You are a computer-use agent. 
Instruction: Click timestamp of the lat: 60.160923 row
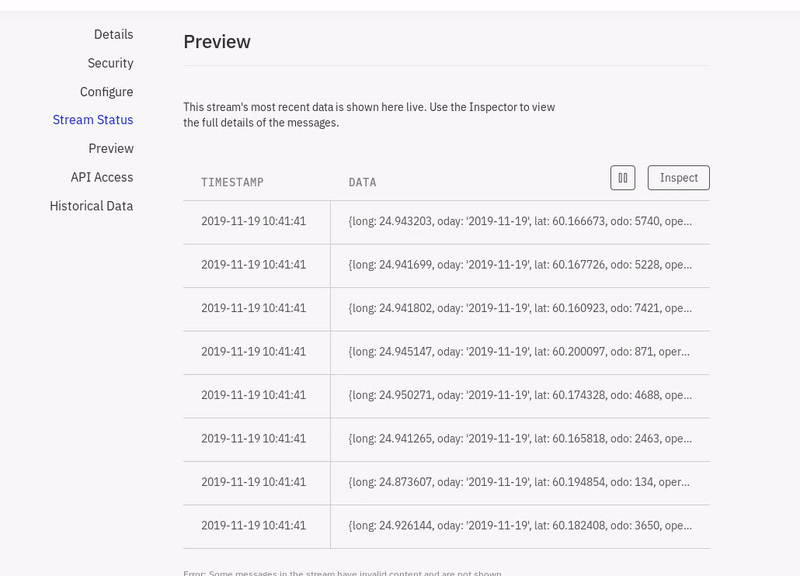[254, 308]
